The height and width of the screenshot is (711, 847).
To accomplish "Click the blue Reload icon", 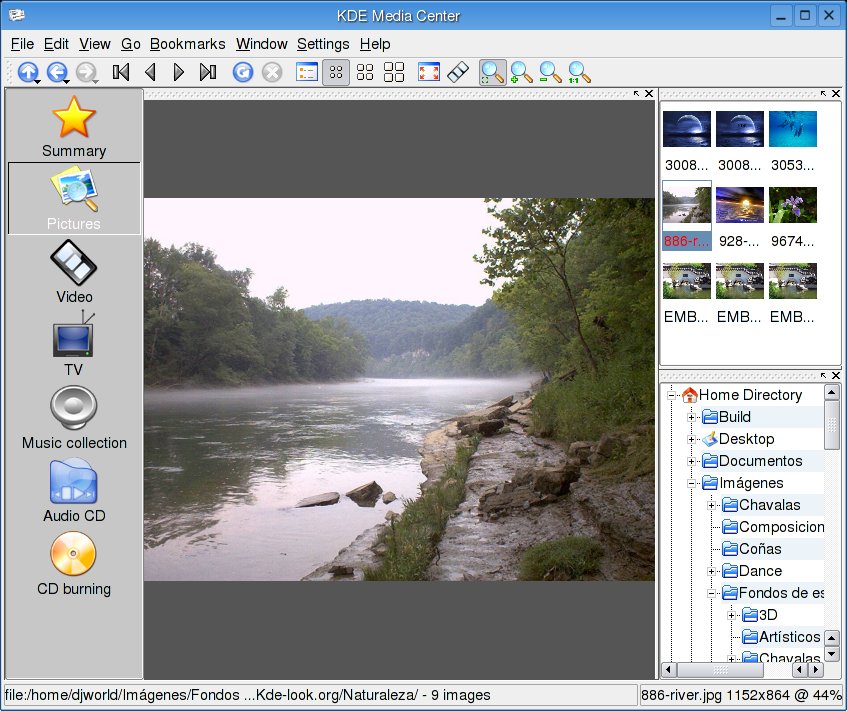I will [243, 72].
